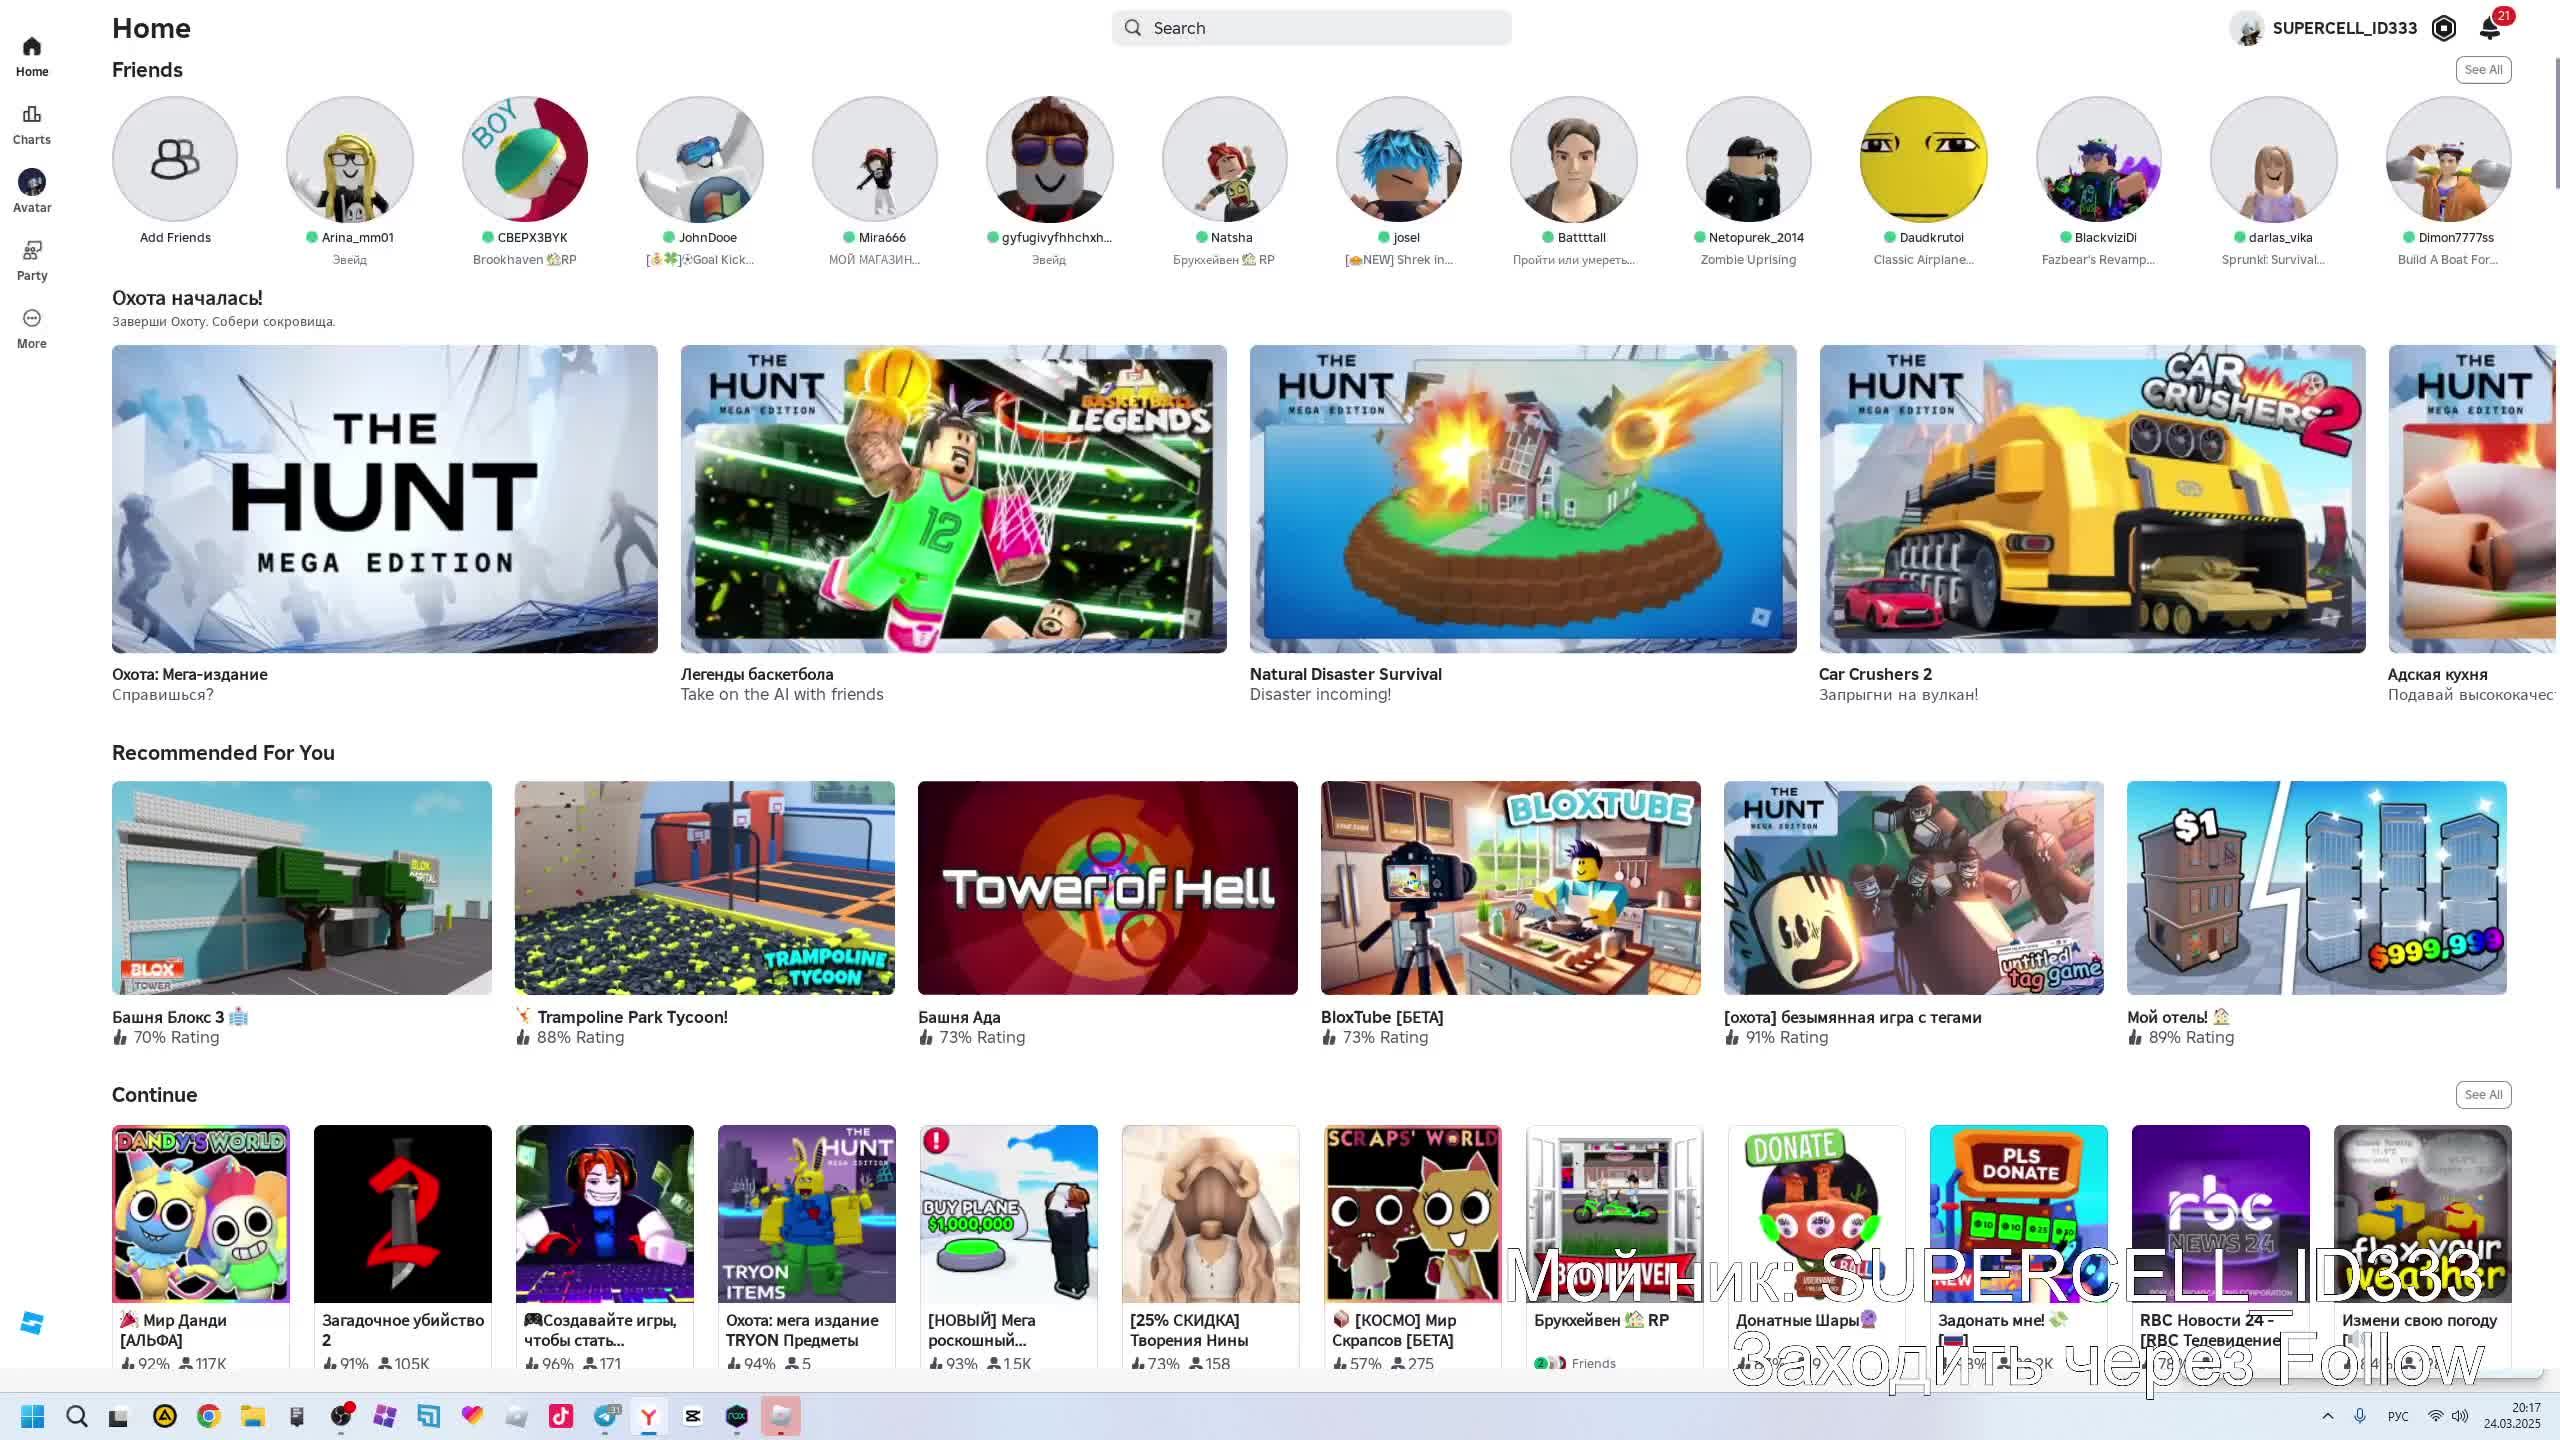Click the Search input field
The width and height of the screenshot is (2560, 1440).
(1311, 28)
